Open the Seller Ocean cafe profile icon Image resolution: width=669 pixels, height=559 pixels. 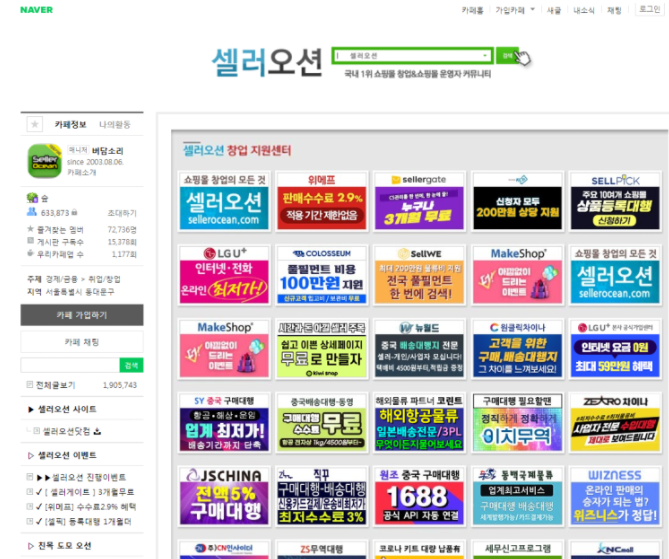tap(44, 161)
